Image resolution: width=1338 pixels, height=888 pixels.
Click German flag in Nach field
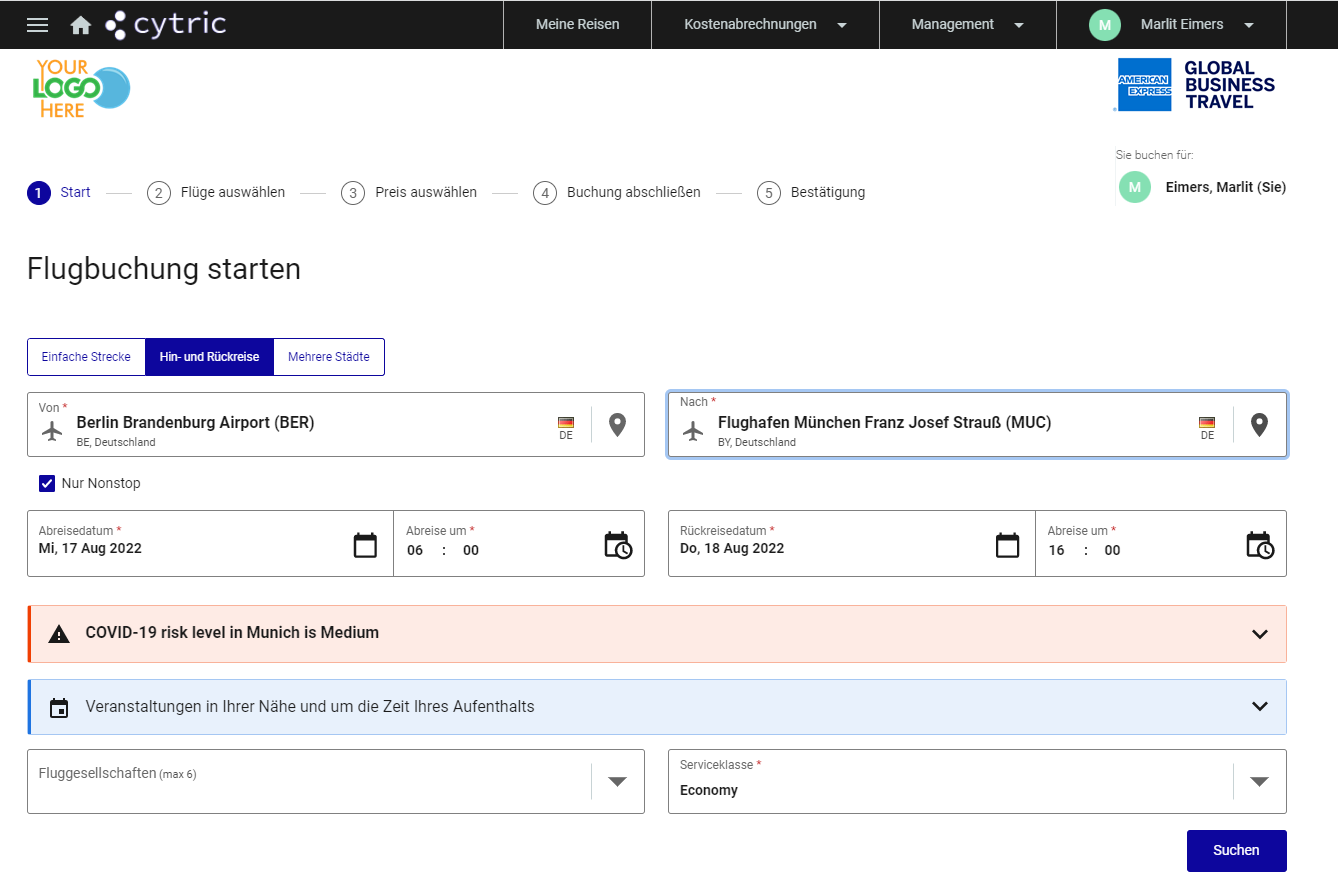point(1207,422)
